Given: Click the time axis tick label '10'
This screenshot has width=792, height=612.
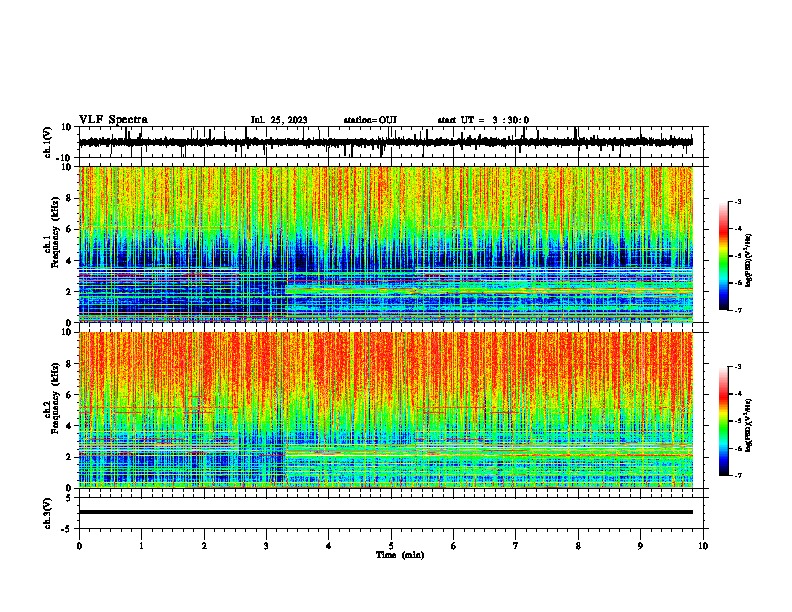Looking at the screenshot, I should tap(703, 546).
